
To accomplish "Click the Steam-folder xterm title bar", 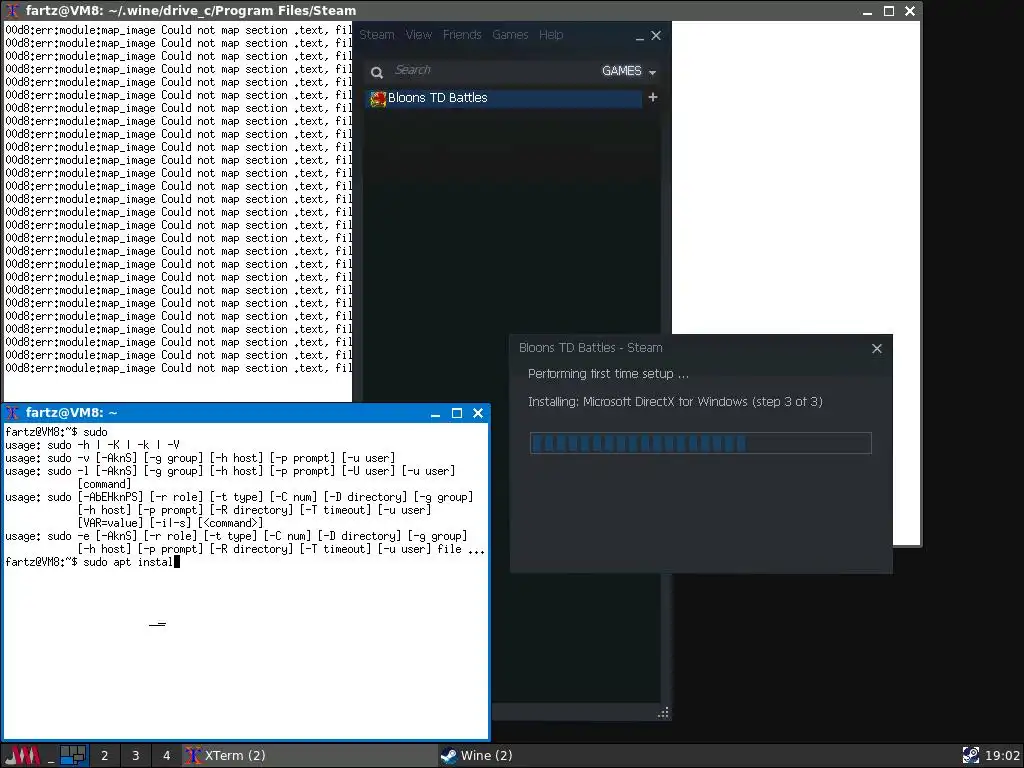I will pos(461,10).
